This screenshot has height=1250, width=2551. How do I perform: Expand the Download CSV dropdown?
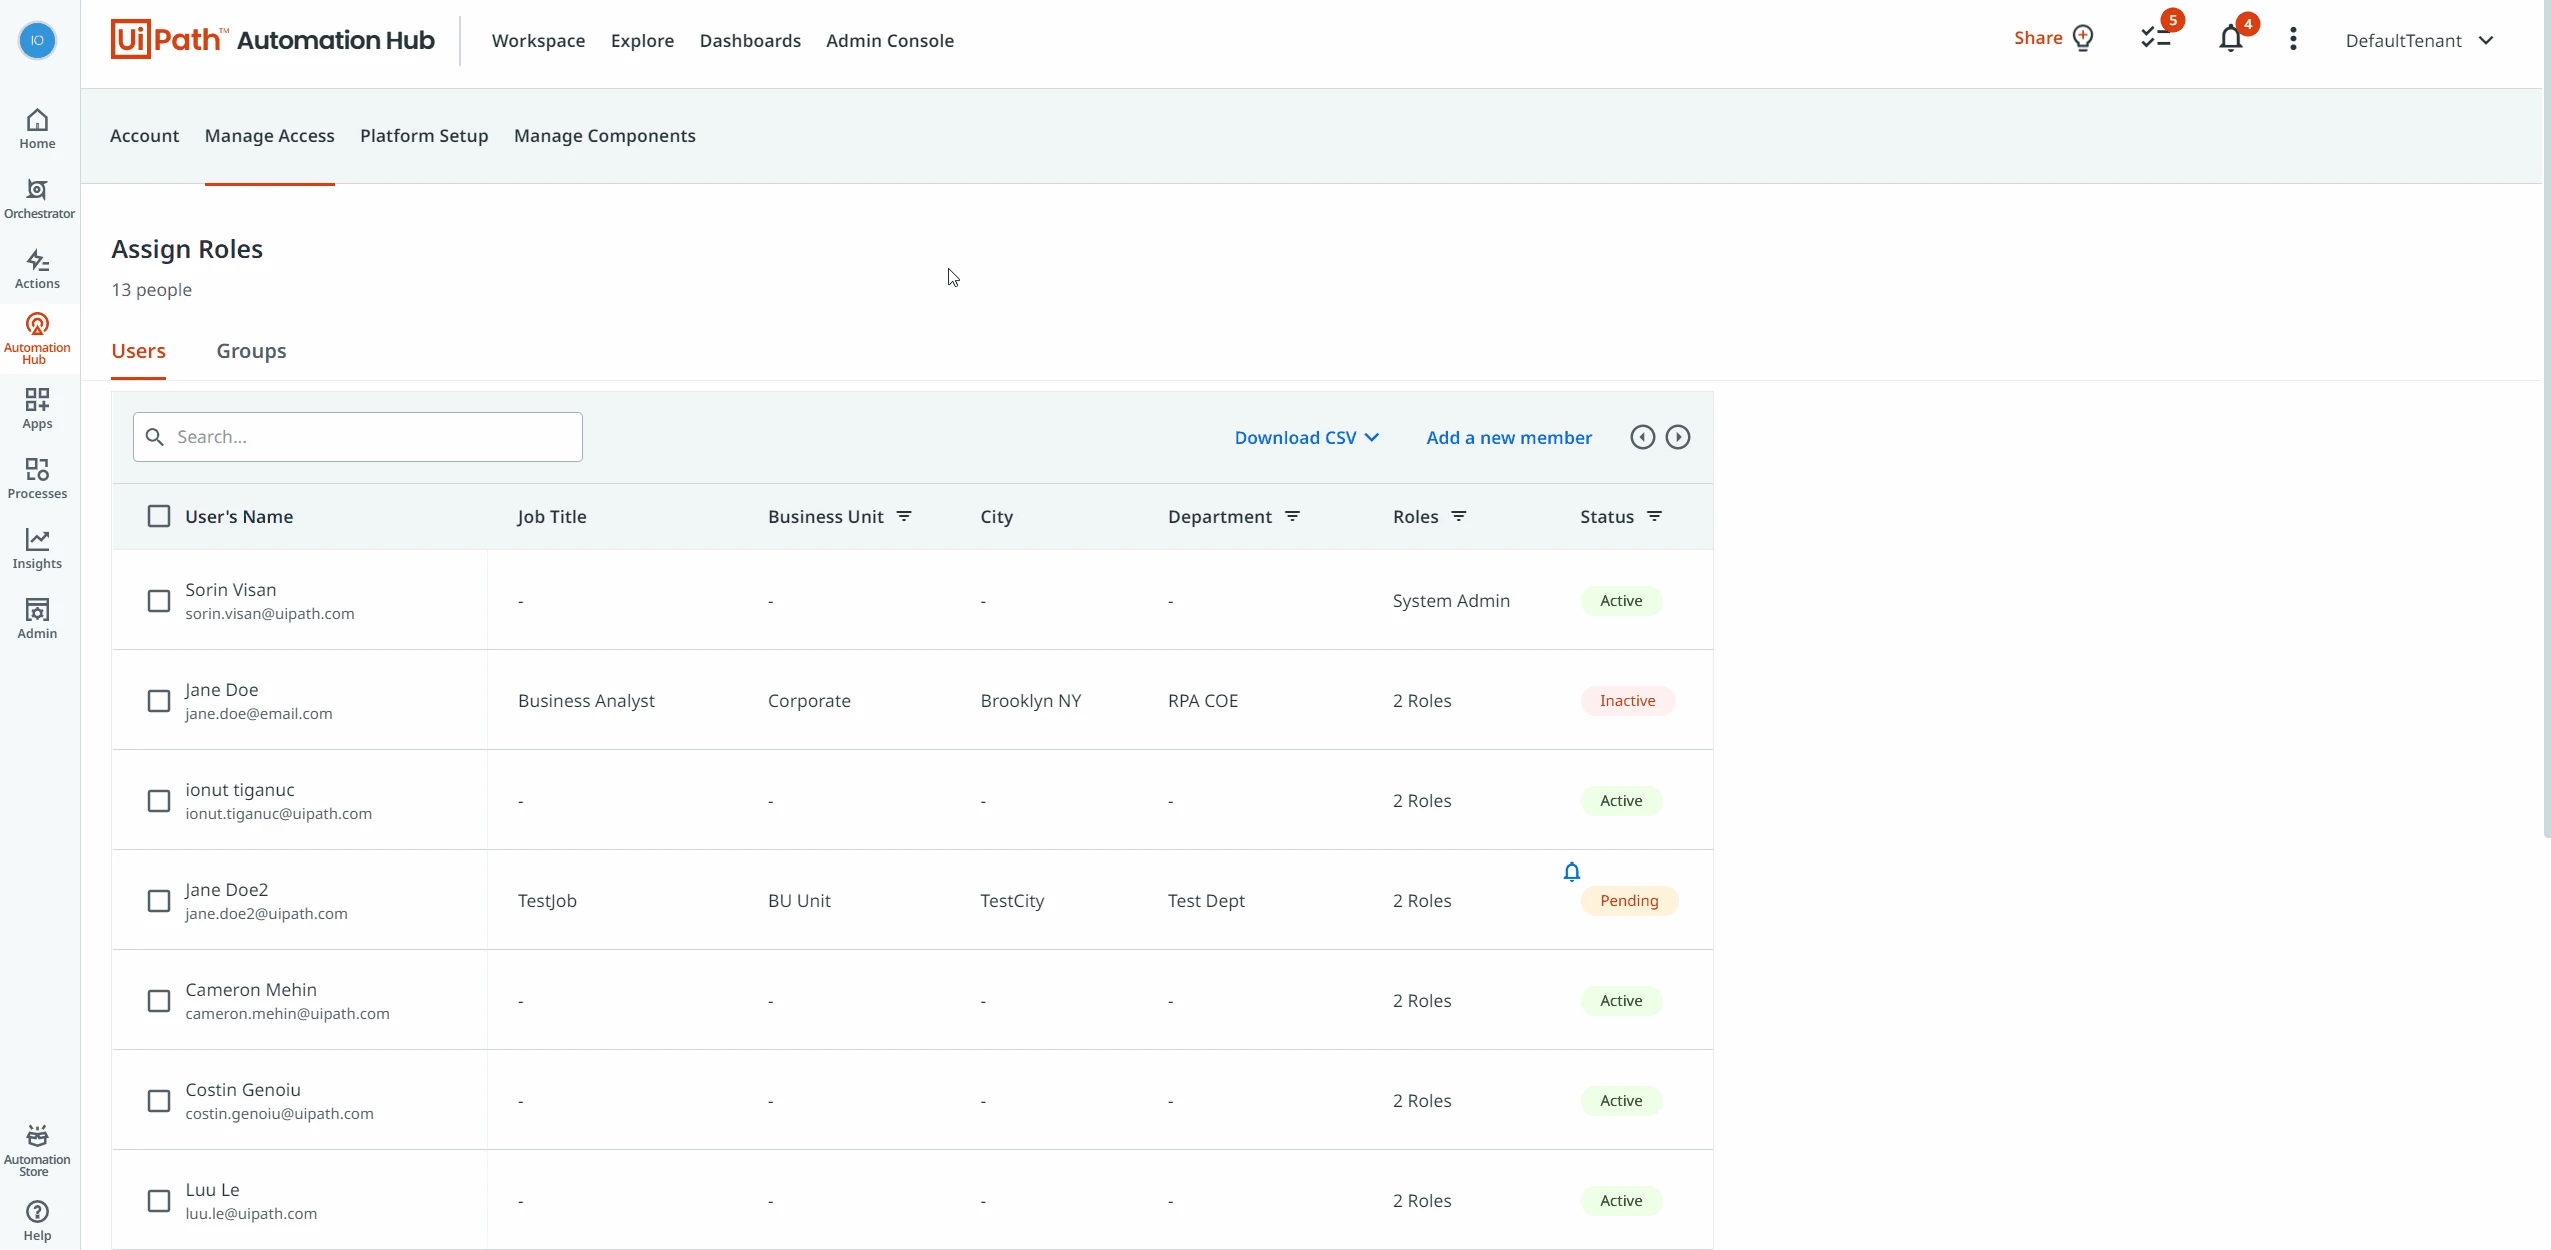pos(1307,438)
